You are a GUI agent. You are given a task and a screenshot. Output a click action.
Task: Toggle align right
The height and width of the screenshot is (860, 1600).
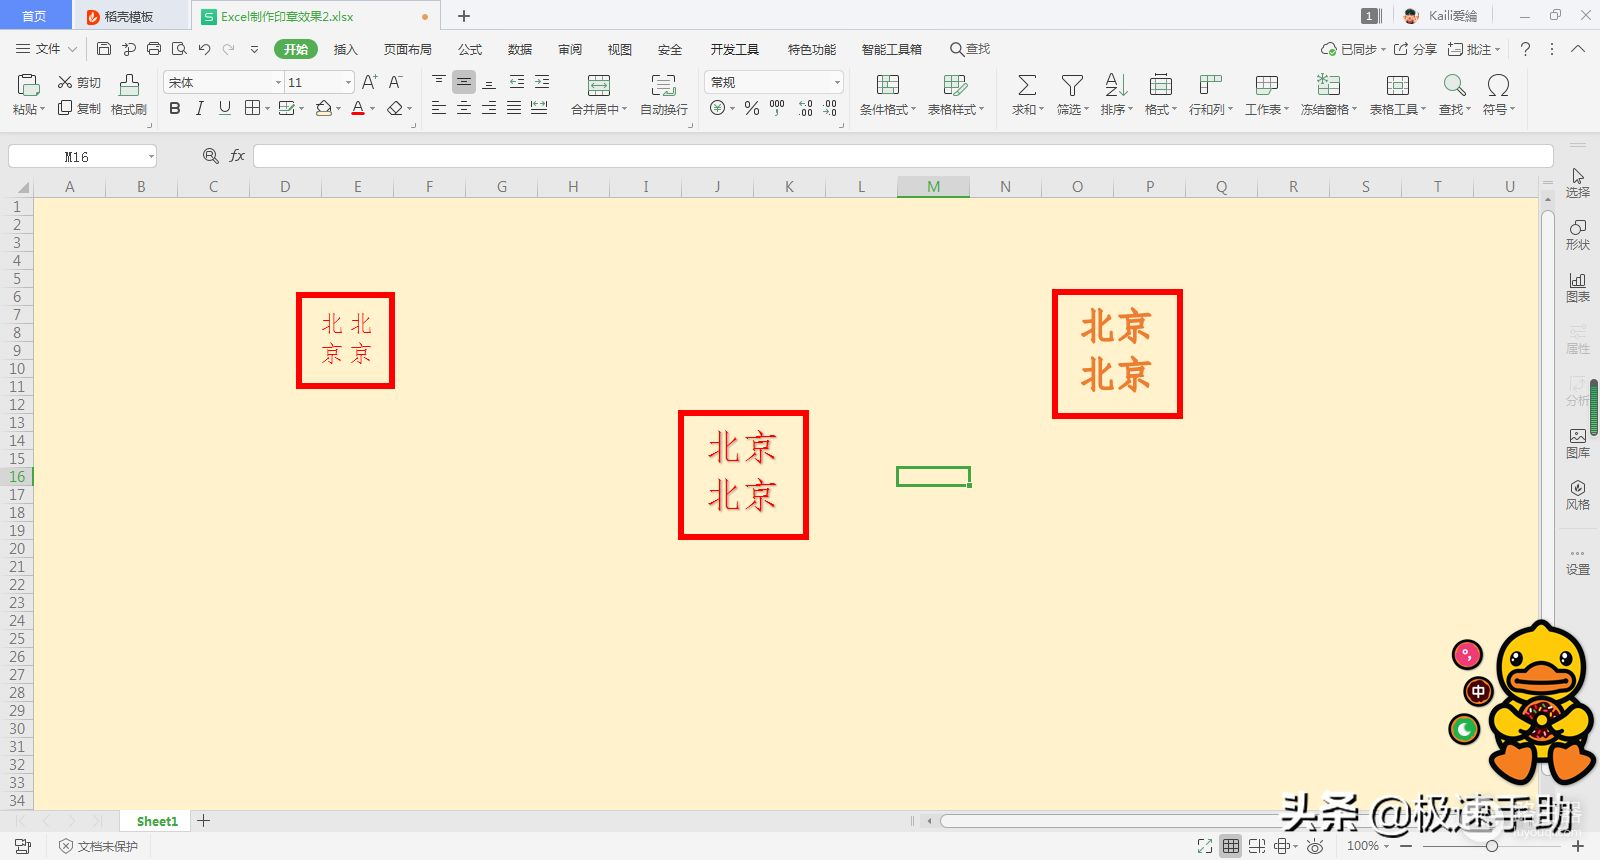pos(489,108)
